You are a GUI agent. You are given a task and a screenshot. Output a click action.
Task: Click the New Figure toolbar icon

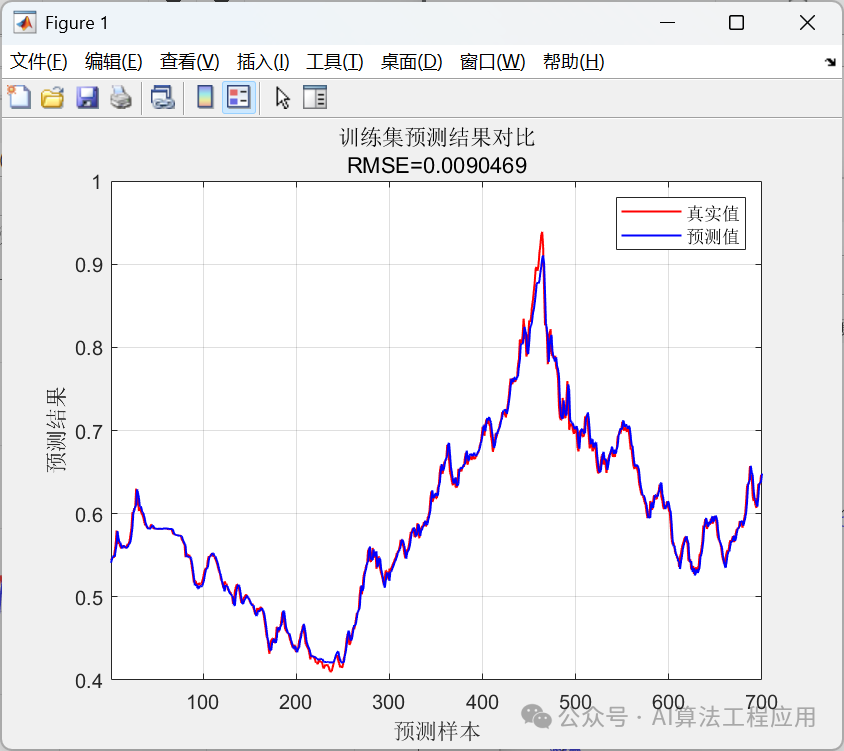pyautogui.click(x=19, y=97)
